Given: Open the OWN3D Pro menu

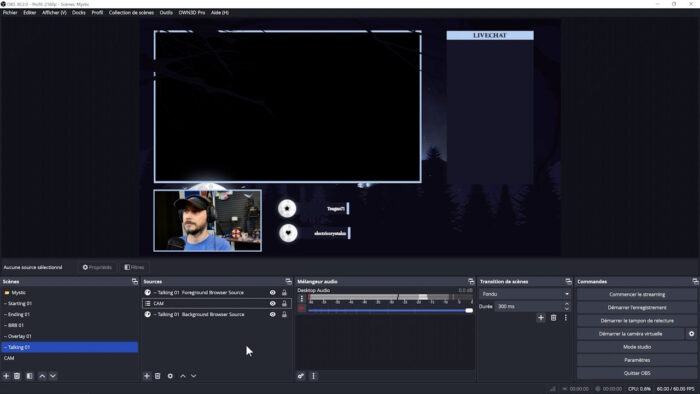Looking at the screenshot, I should click(x=192, y=12).
